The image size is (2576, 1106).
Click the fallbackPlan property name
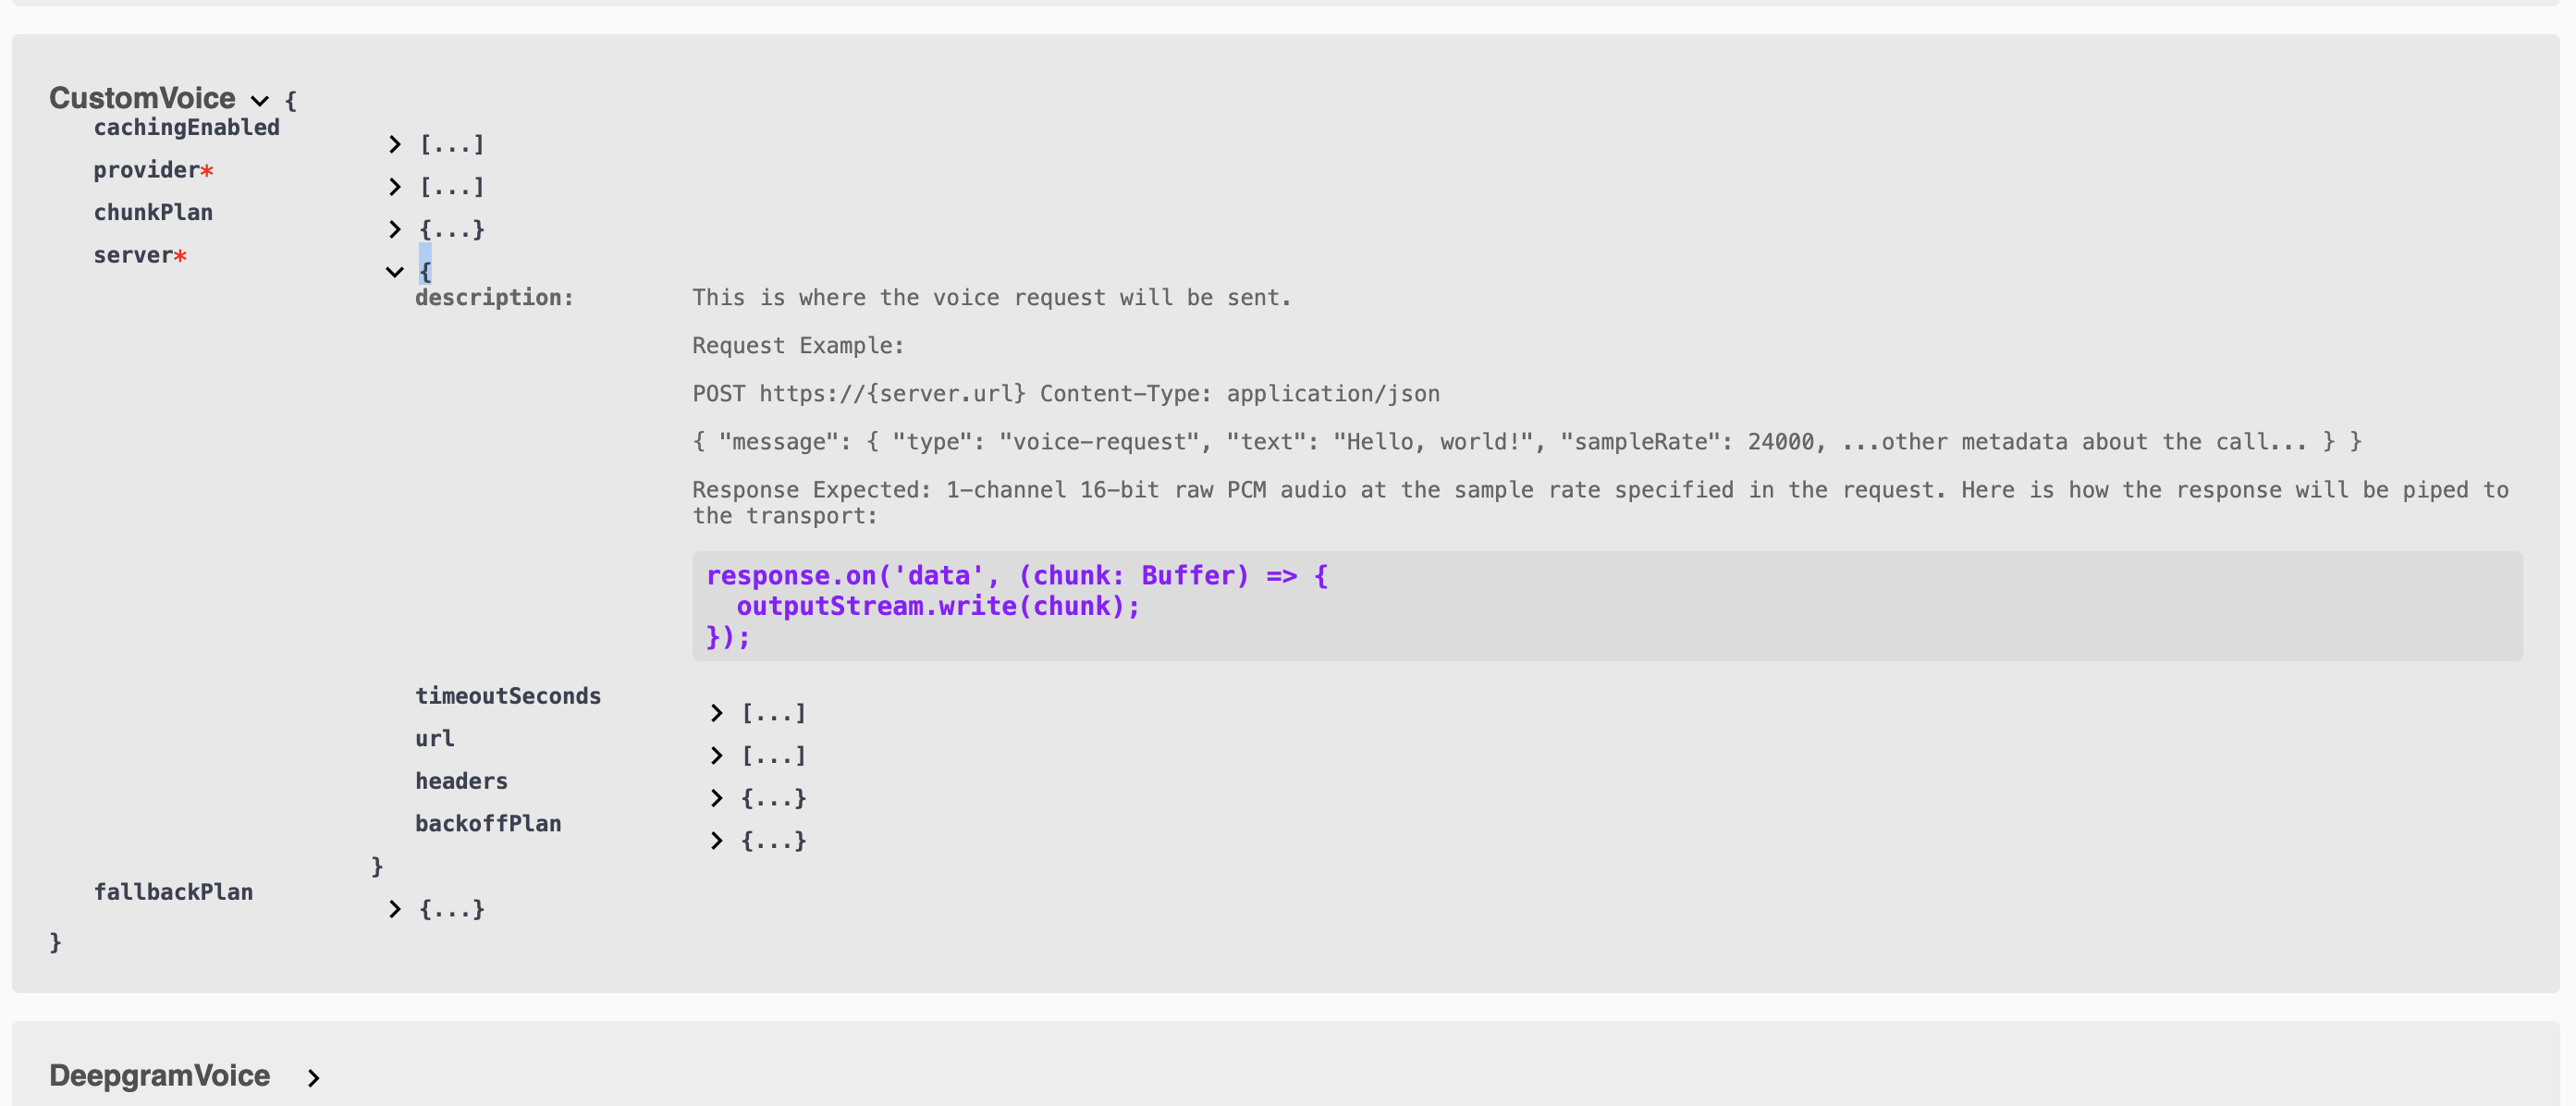click(173, 892)
